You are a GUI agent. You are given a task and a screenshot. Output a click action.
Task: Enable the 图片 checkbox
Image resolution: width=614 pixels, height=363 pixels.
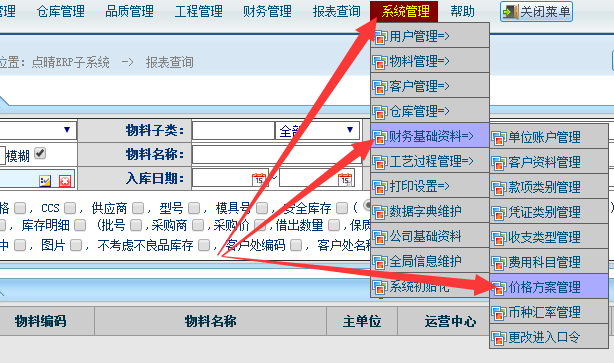[76, 245]
